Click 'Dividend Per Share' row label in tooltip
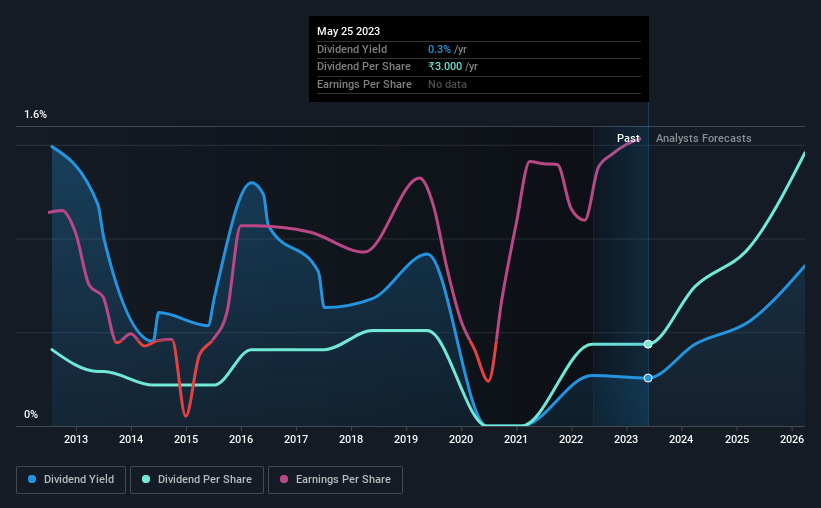 [x=364, y=67]
